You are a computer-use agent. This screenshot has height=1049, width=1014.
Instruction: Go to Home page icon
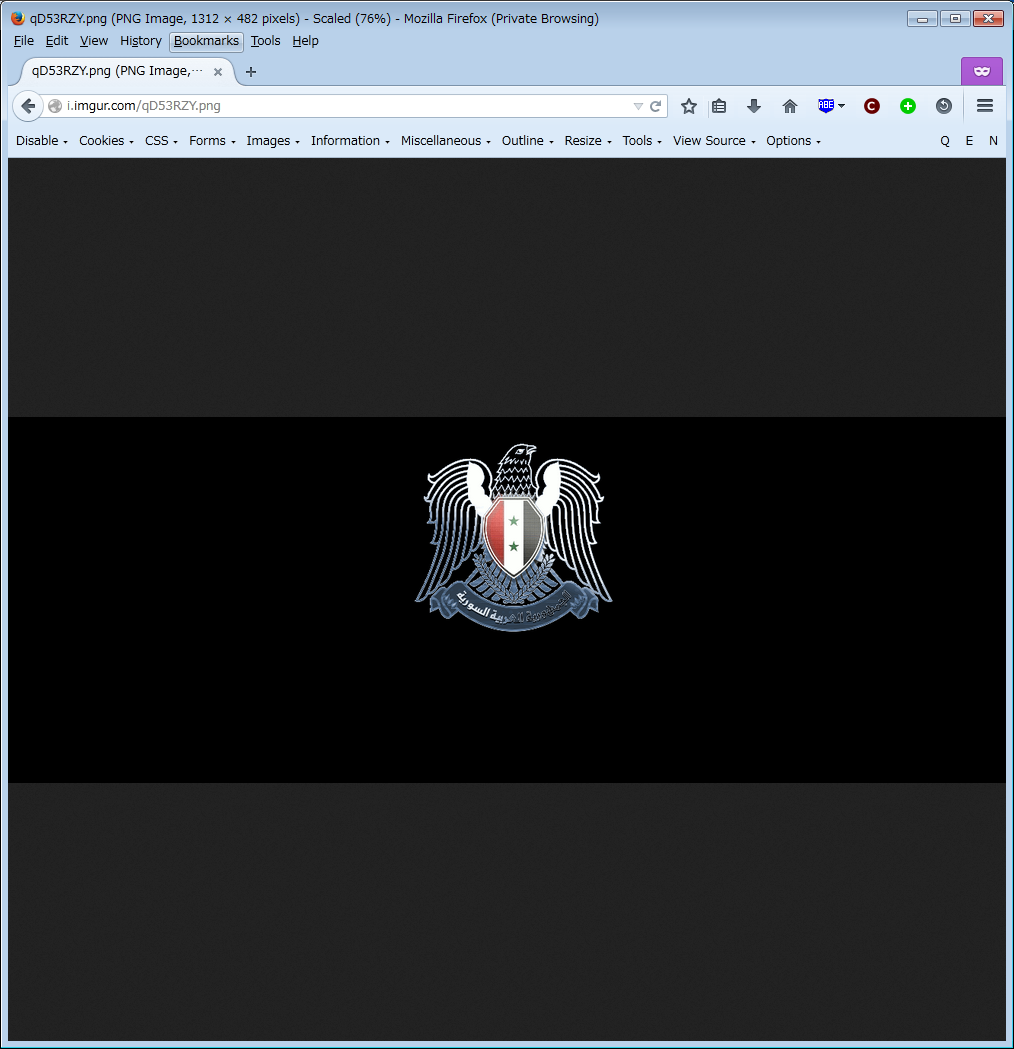[x=790, y=106]
